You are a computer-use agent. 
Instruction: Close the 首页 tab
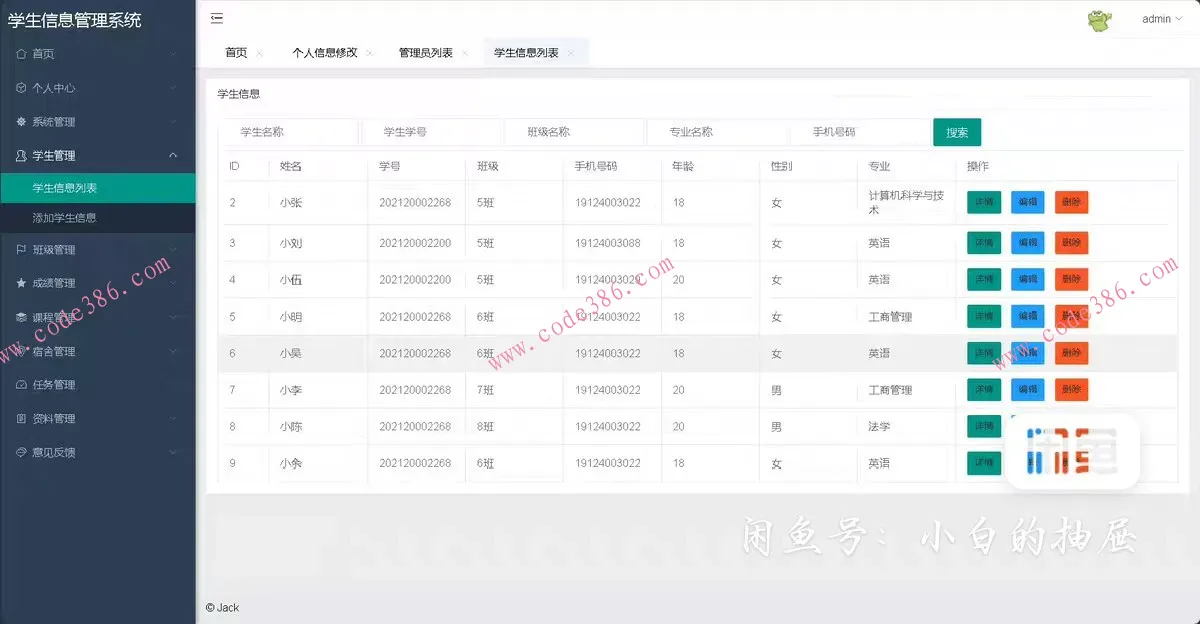[259, 52]
